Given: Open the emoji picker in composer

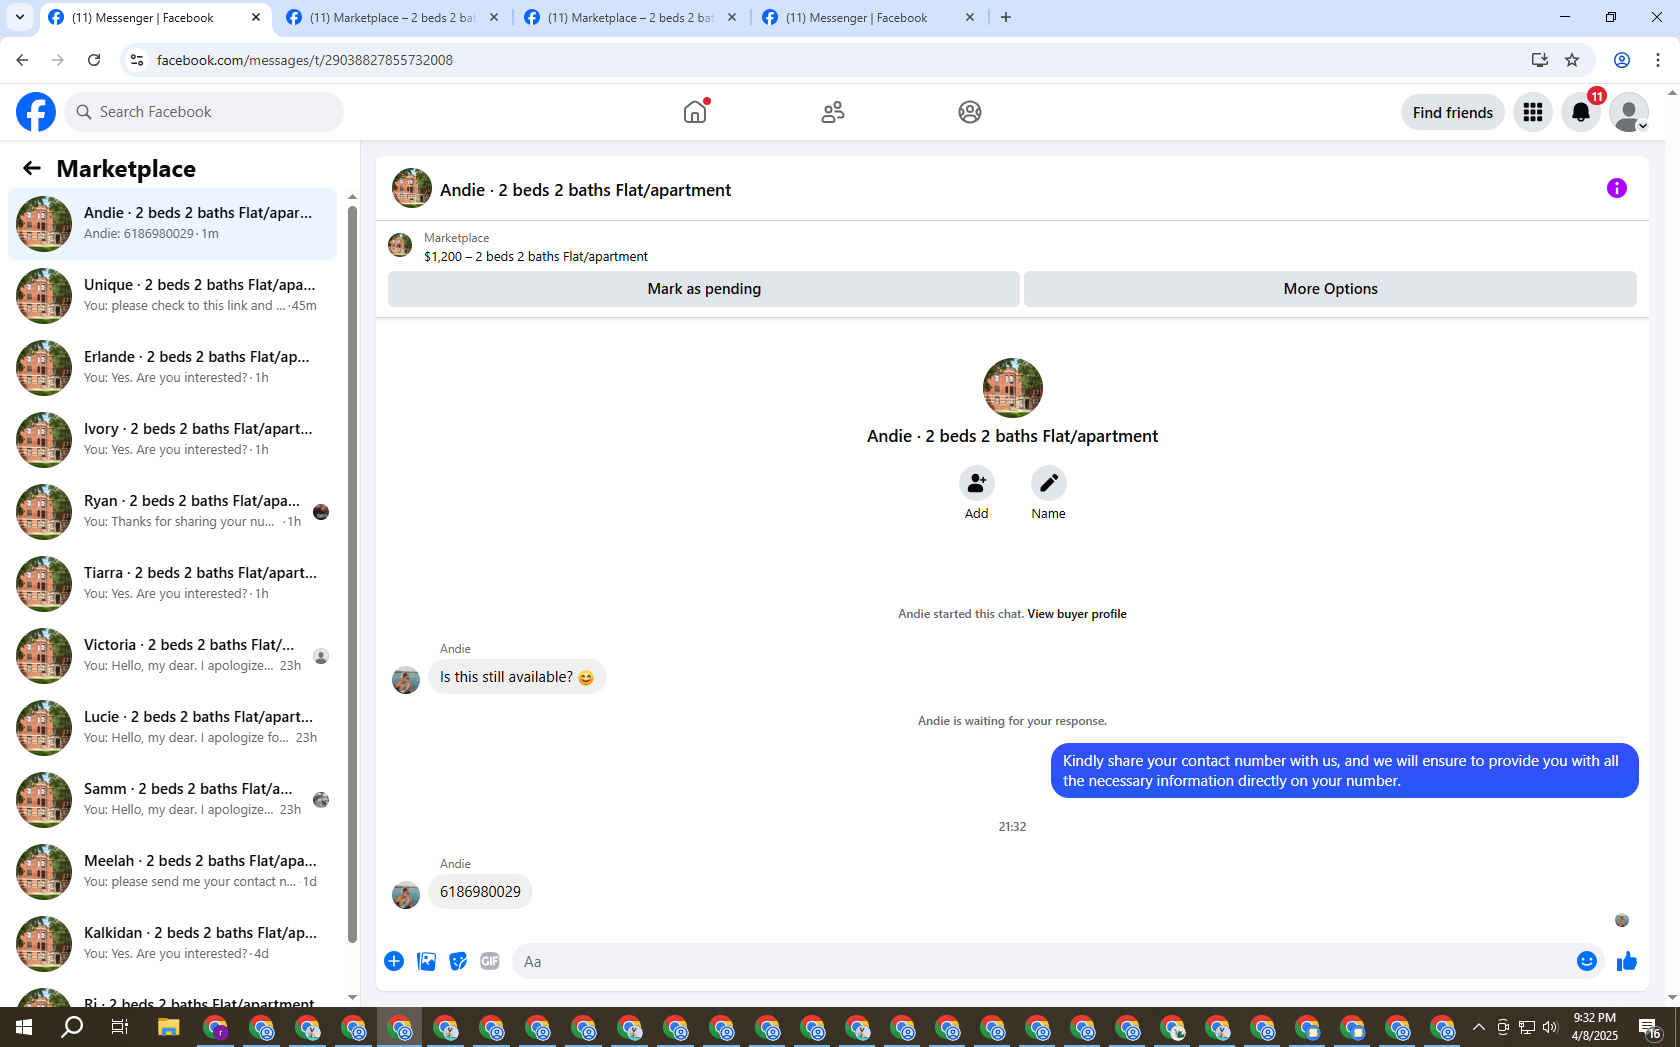Looking at the screenshot, I should click(x=1587, y=961).
